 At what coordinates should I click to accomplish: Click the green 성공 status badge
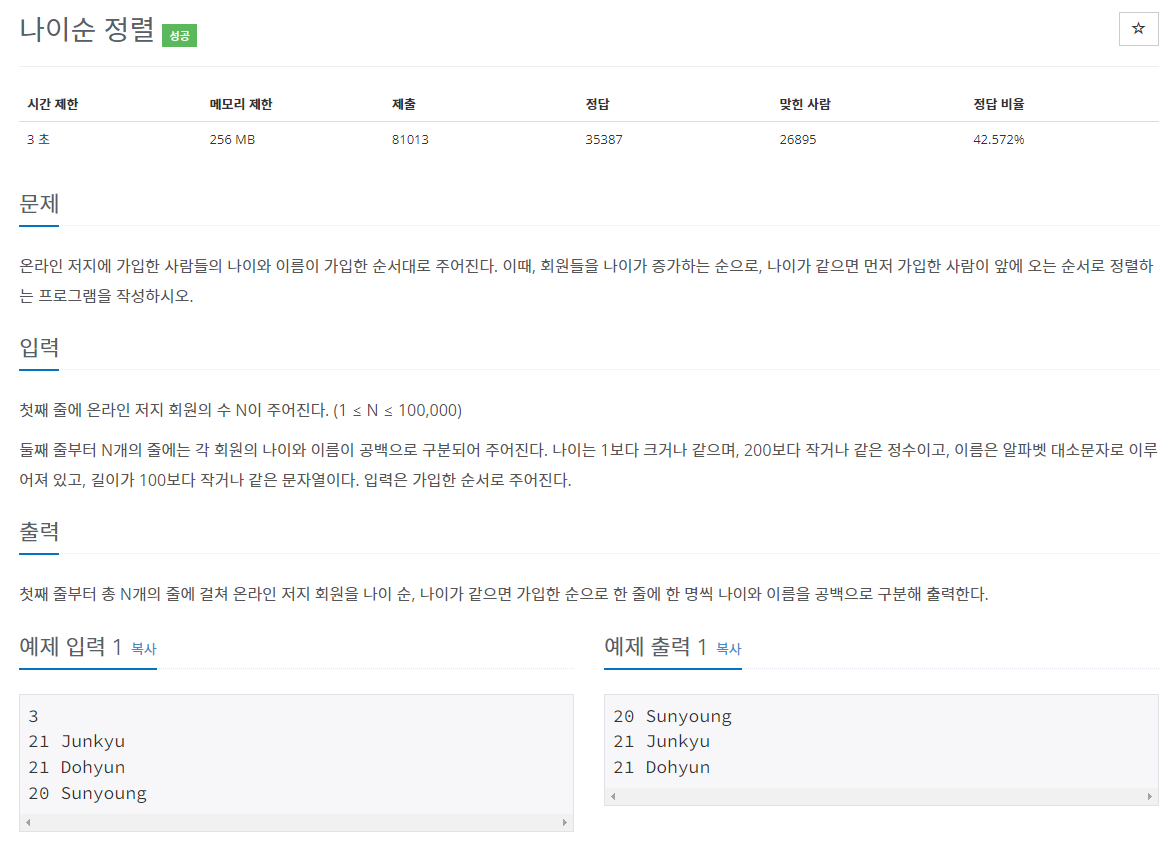[178, 35]
